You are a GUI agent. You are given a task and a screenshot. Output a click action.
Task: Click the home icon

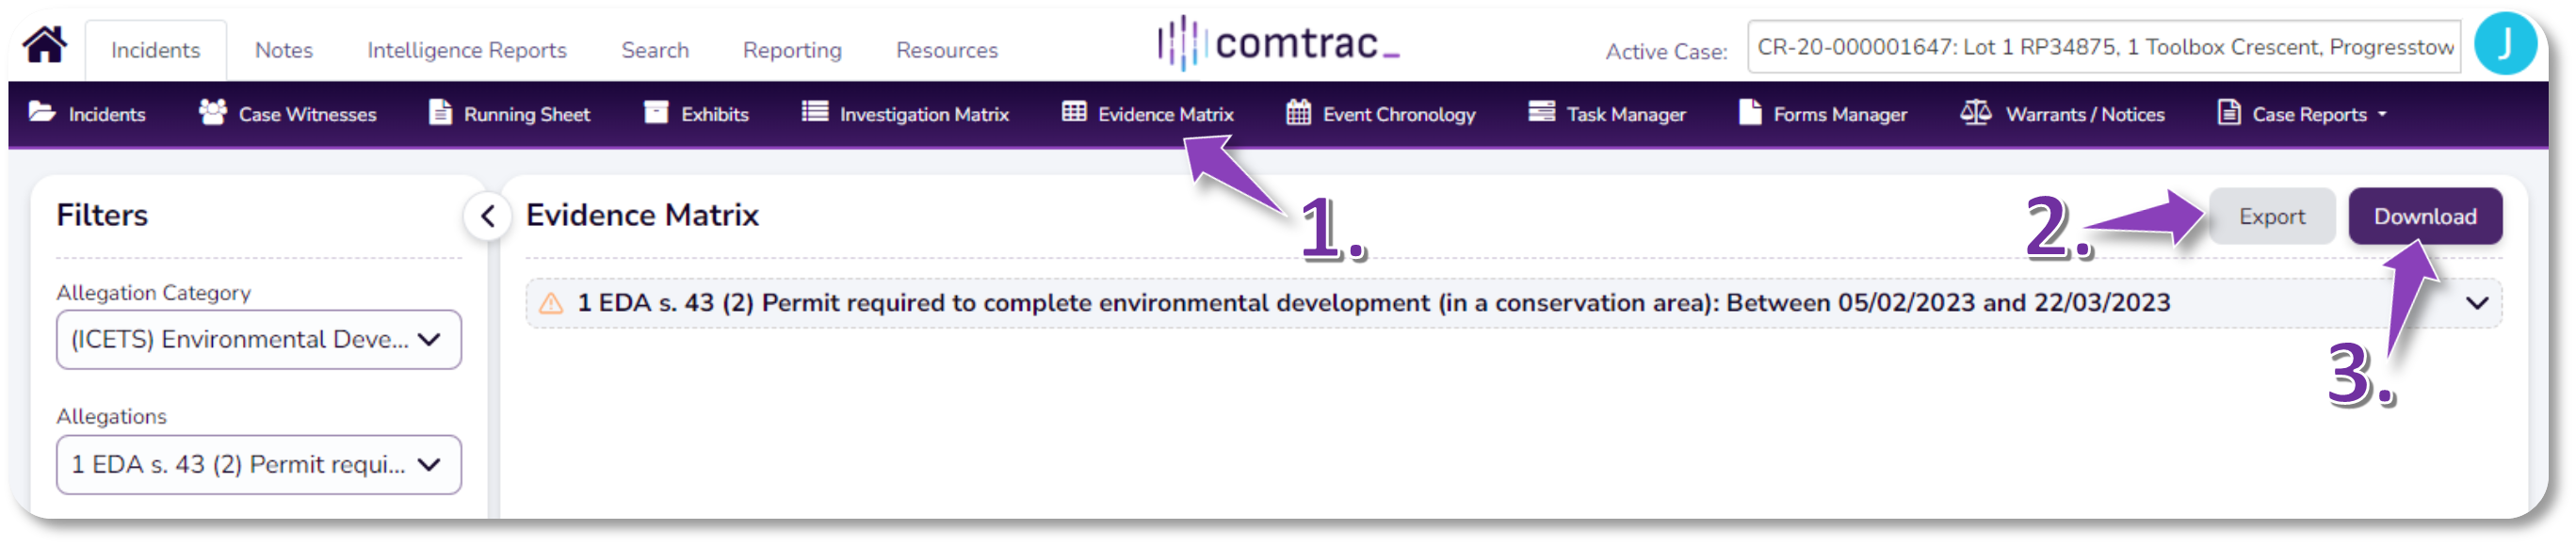pyautogui.click(x=45, y=45)
